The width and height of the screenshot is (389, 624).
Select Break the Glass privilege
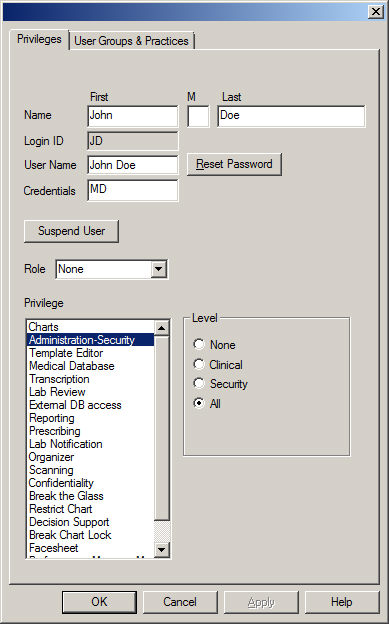(90, 496)
